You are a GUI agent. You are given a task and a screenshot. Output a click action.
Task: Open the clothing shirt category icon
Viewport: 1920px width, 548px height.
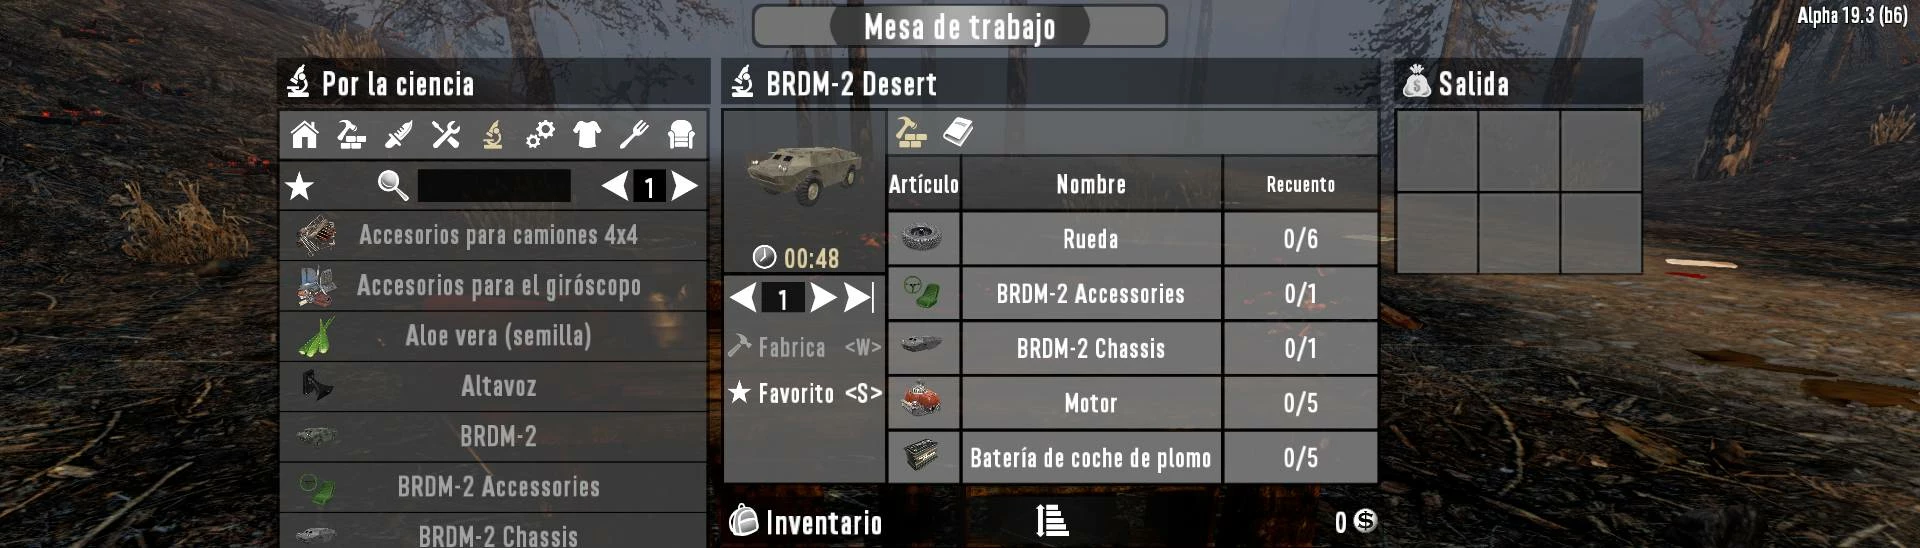click(x=587, y=134)
